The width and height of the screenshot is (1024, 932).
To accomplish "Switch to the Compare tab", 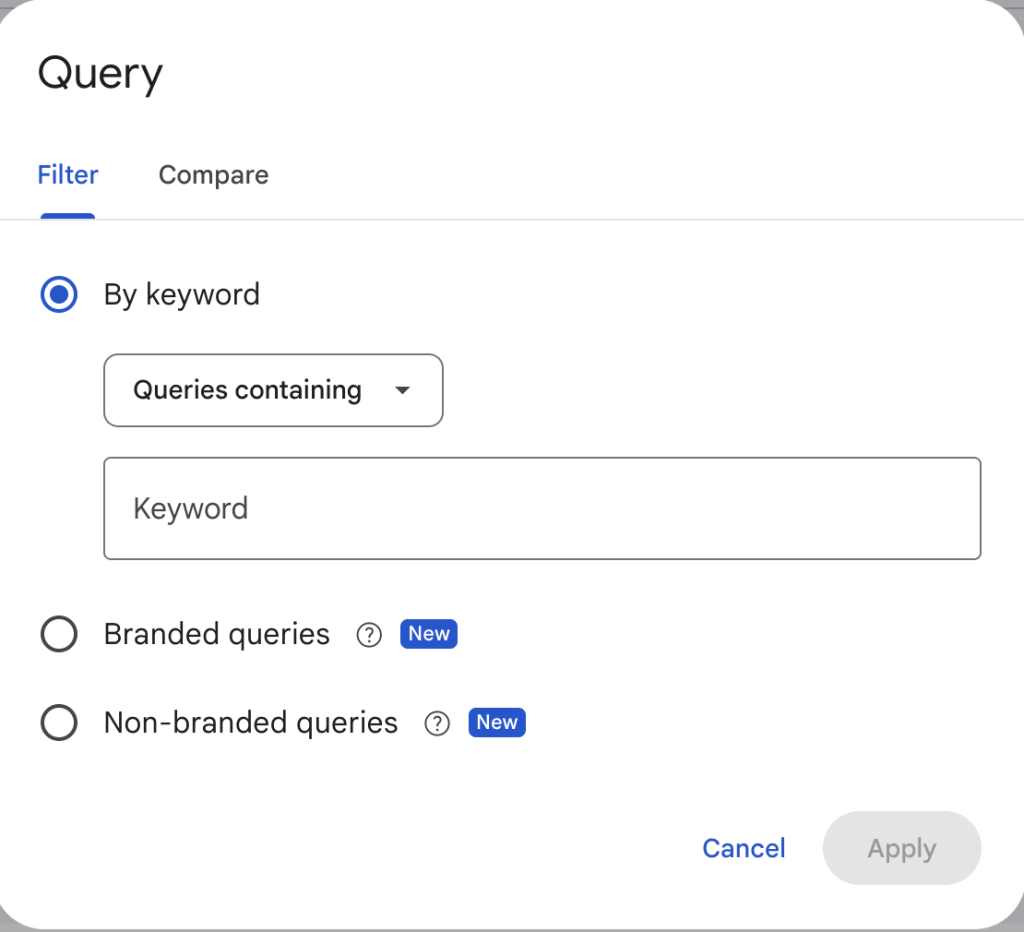I will coord(213,175).
